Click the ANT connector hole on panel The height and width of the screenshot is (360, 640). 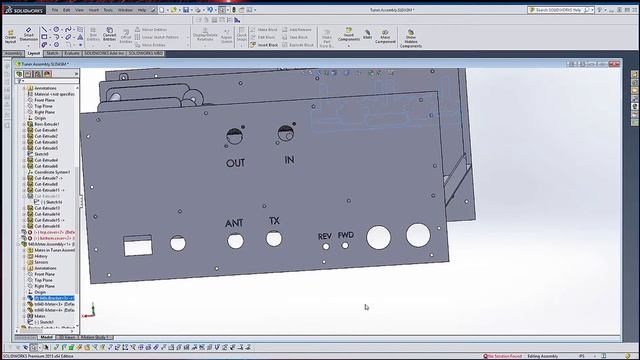click(x=236, y=241)
